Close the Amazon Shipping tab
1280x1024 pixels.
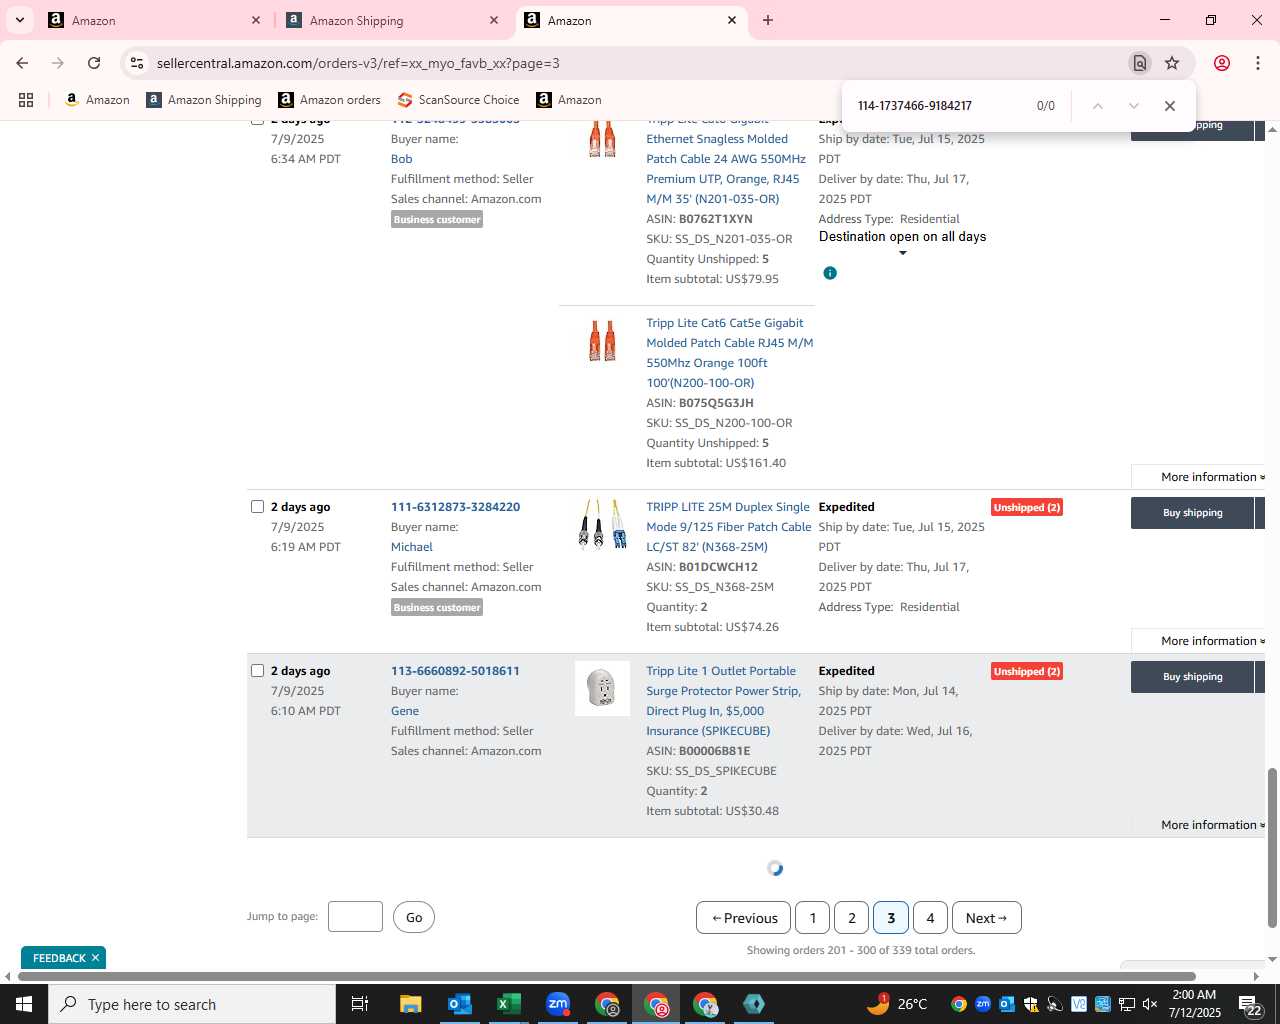494,20
